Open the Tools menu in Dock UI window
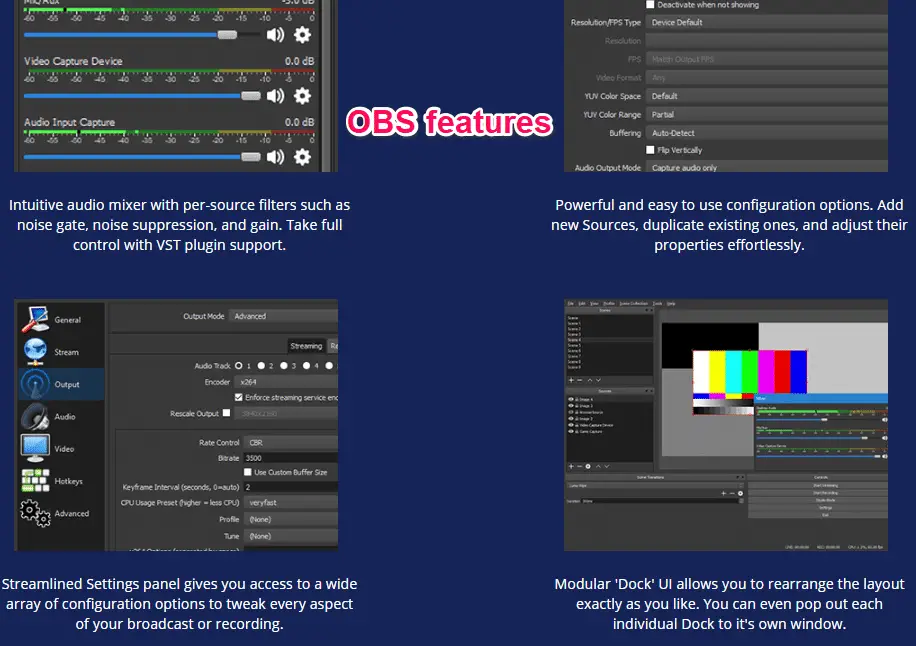This screenshot has width=916, height=646. (657, 304)
